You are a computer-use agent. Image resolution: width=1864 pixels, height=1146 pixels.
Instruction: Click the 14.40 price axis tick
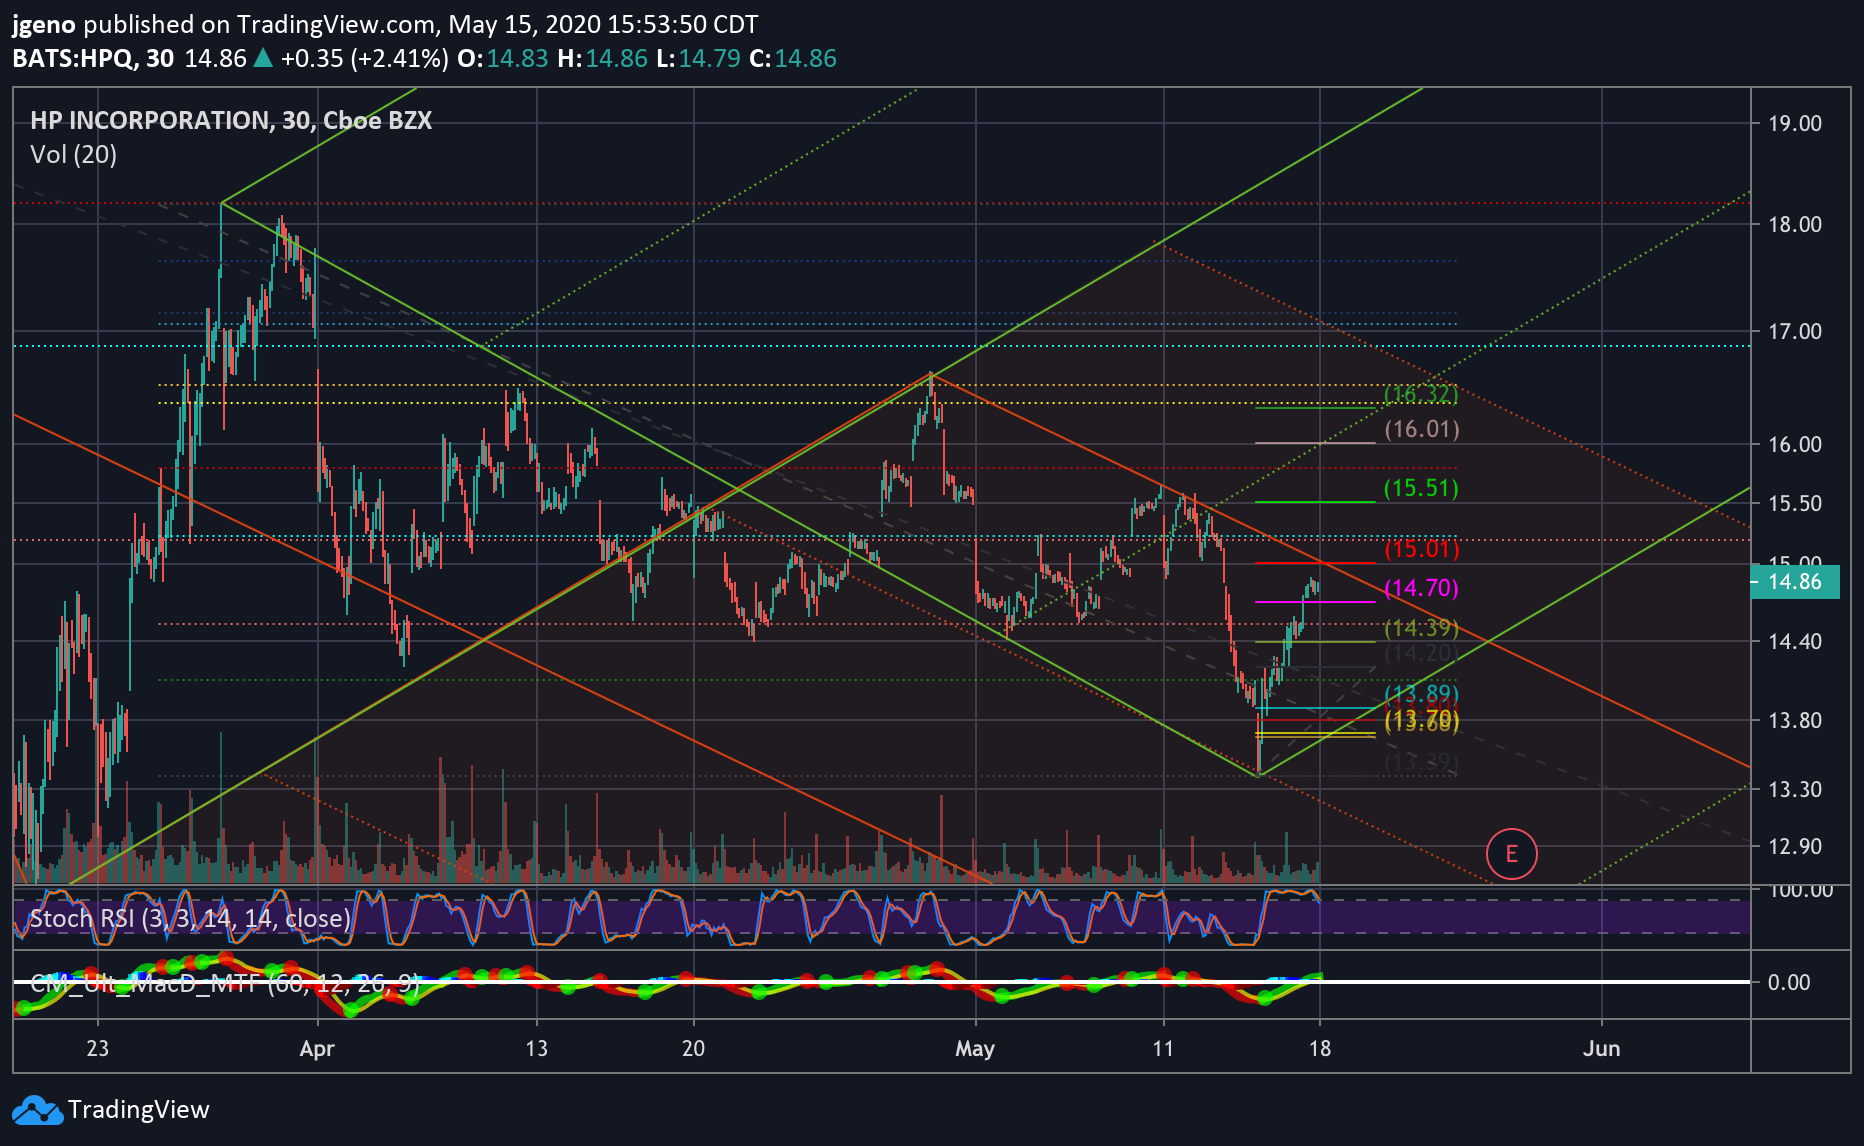pos(1795,642)
